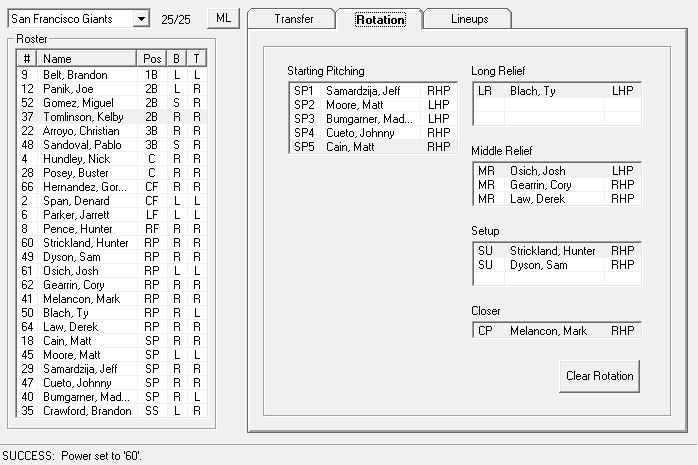This screenshot has height=465, width=698.
Task: Pick setup man Strickland, Hunter
Action: (555, 251)
